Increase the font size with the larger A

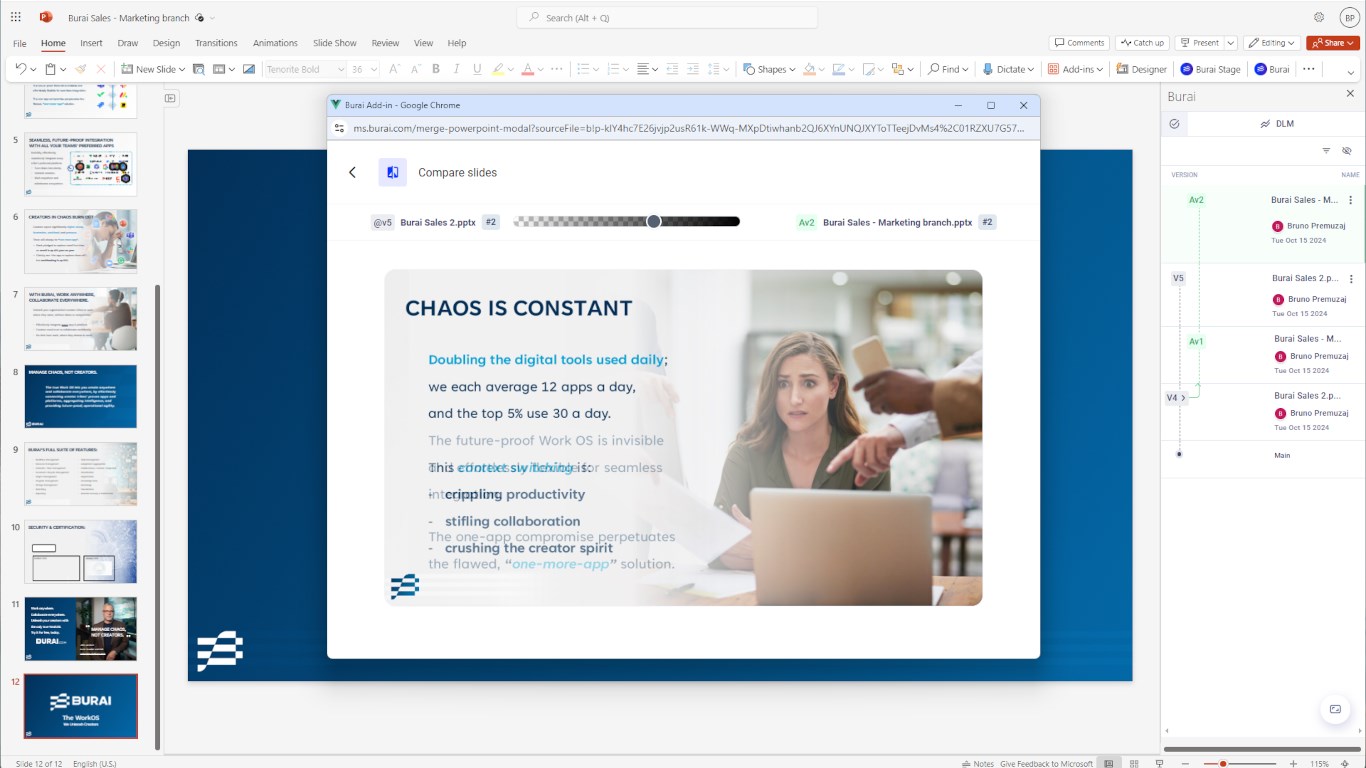pyautogui.click(x=394, y=69)
